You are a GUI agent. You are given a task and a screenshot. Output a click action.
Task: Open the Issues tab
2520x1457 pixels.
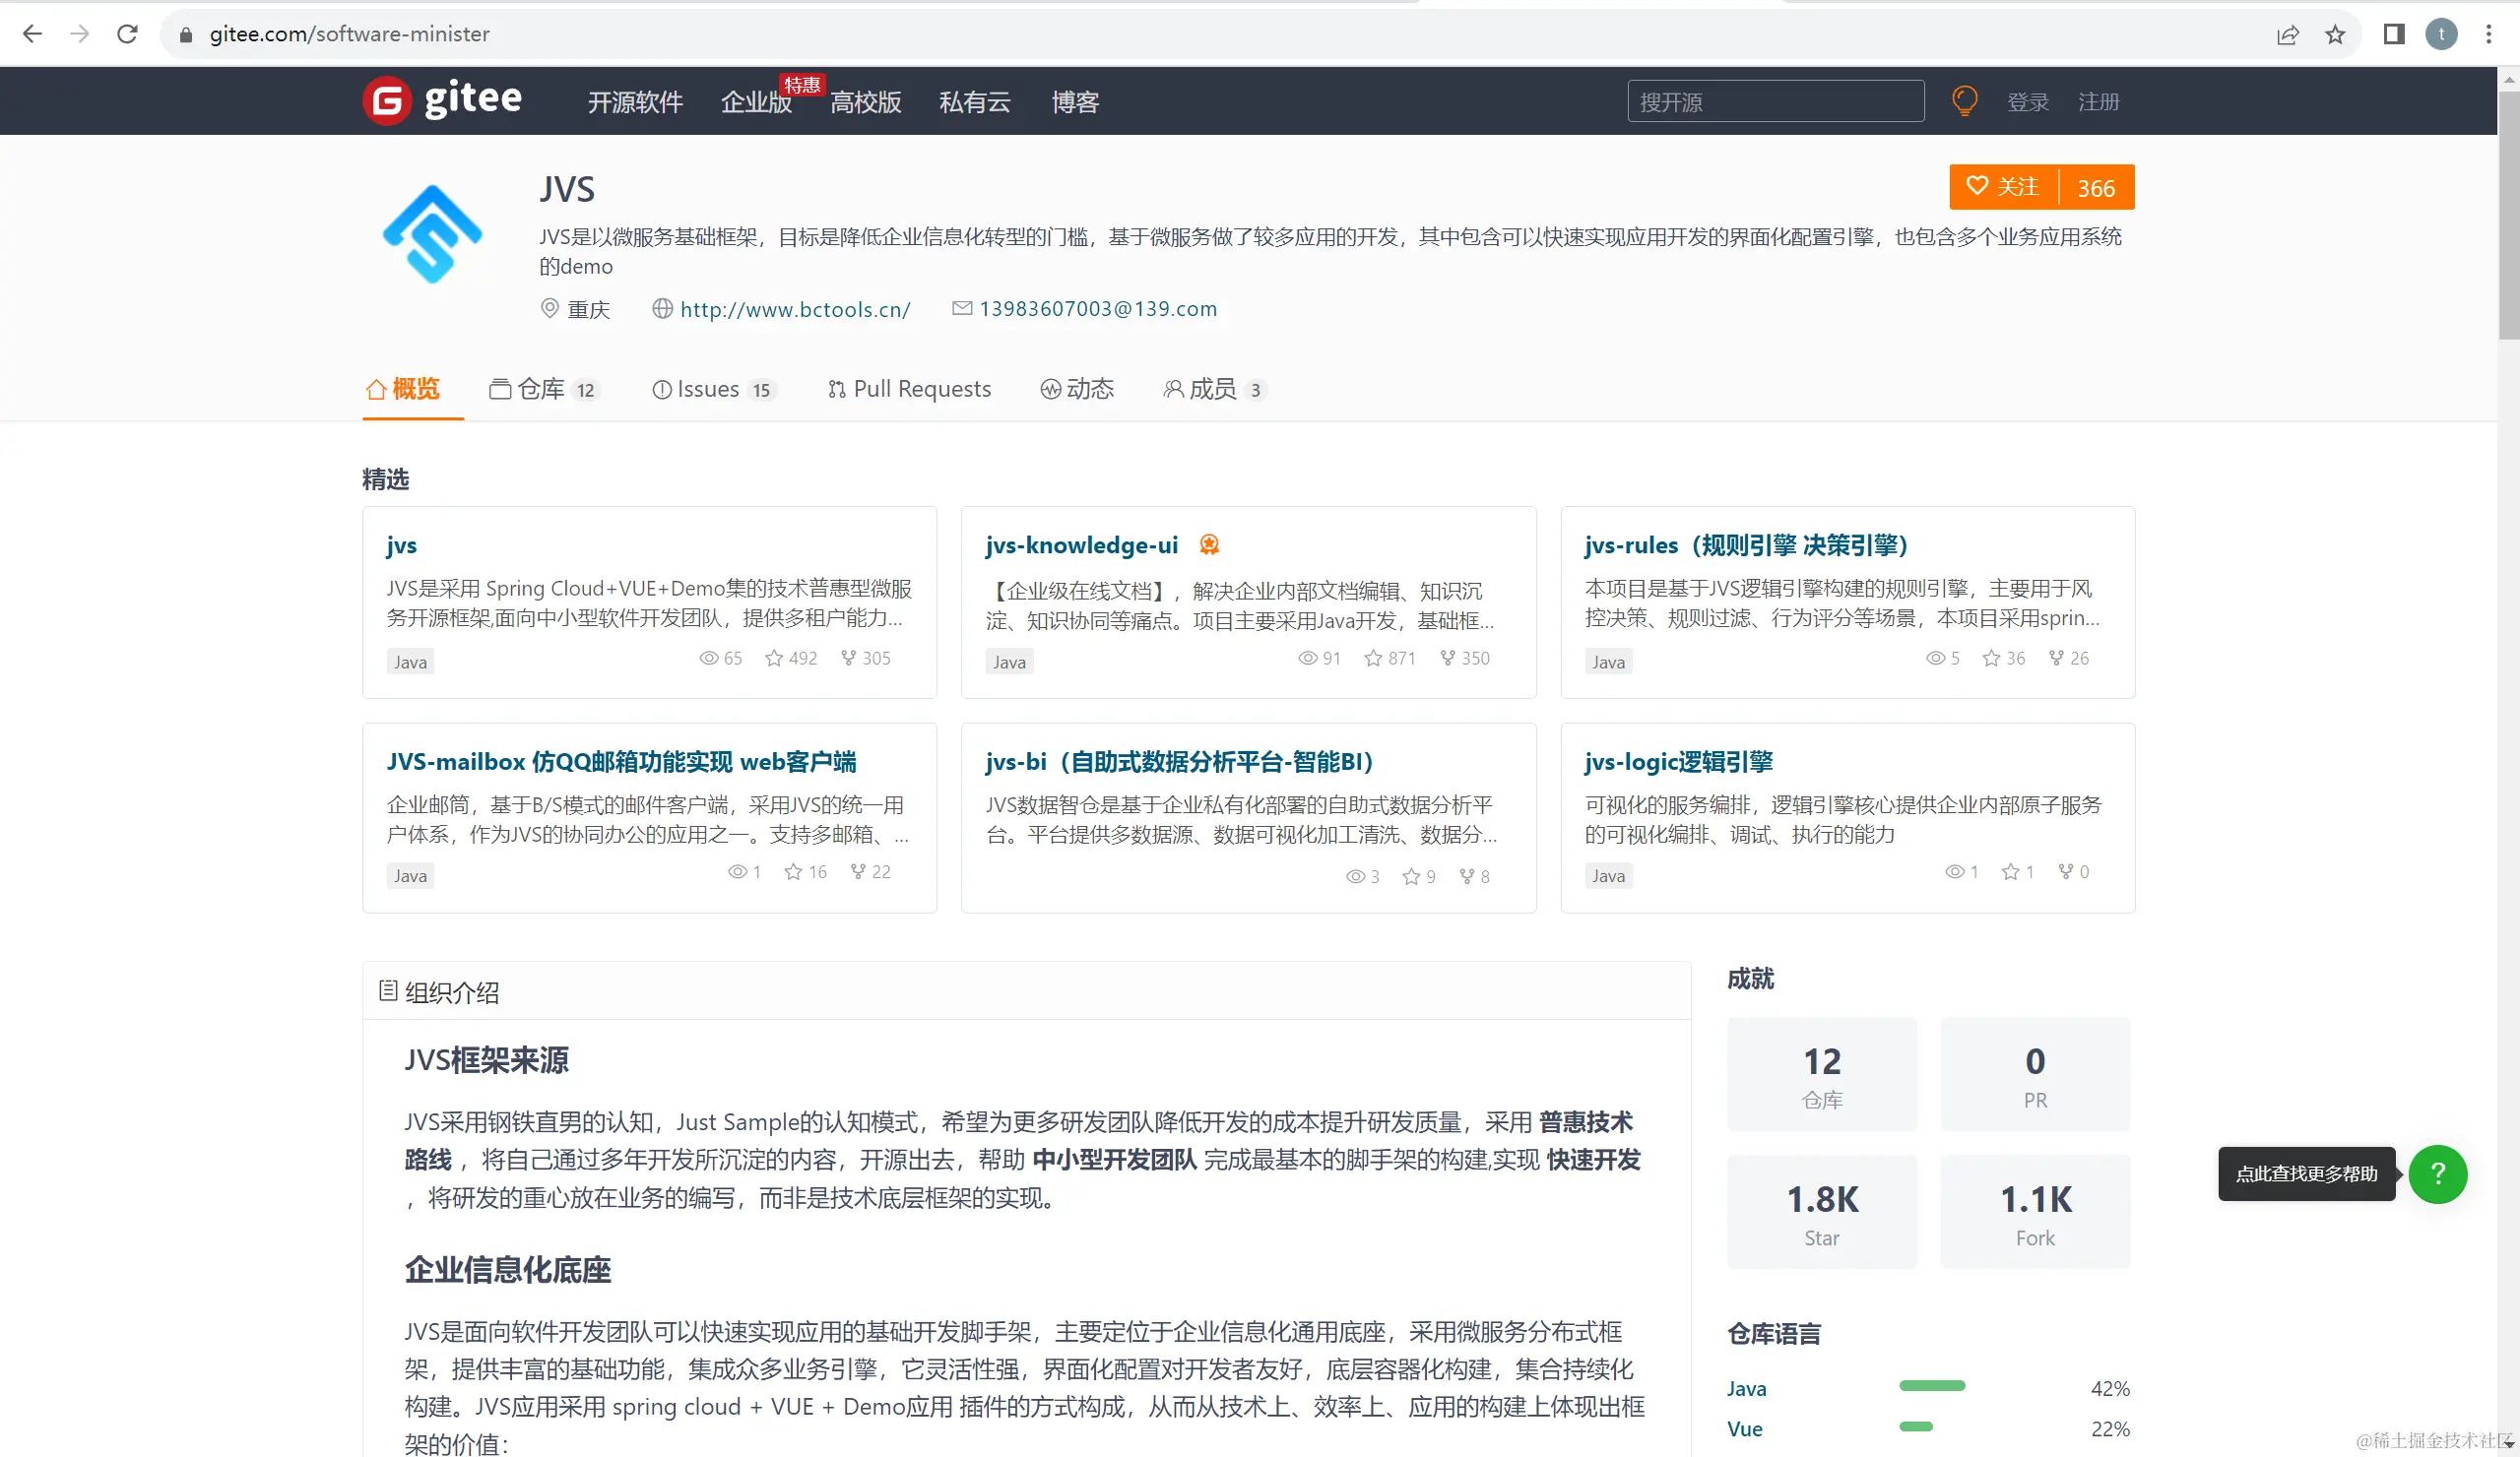tap(711, 389)
